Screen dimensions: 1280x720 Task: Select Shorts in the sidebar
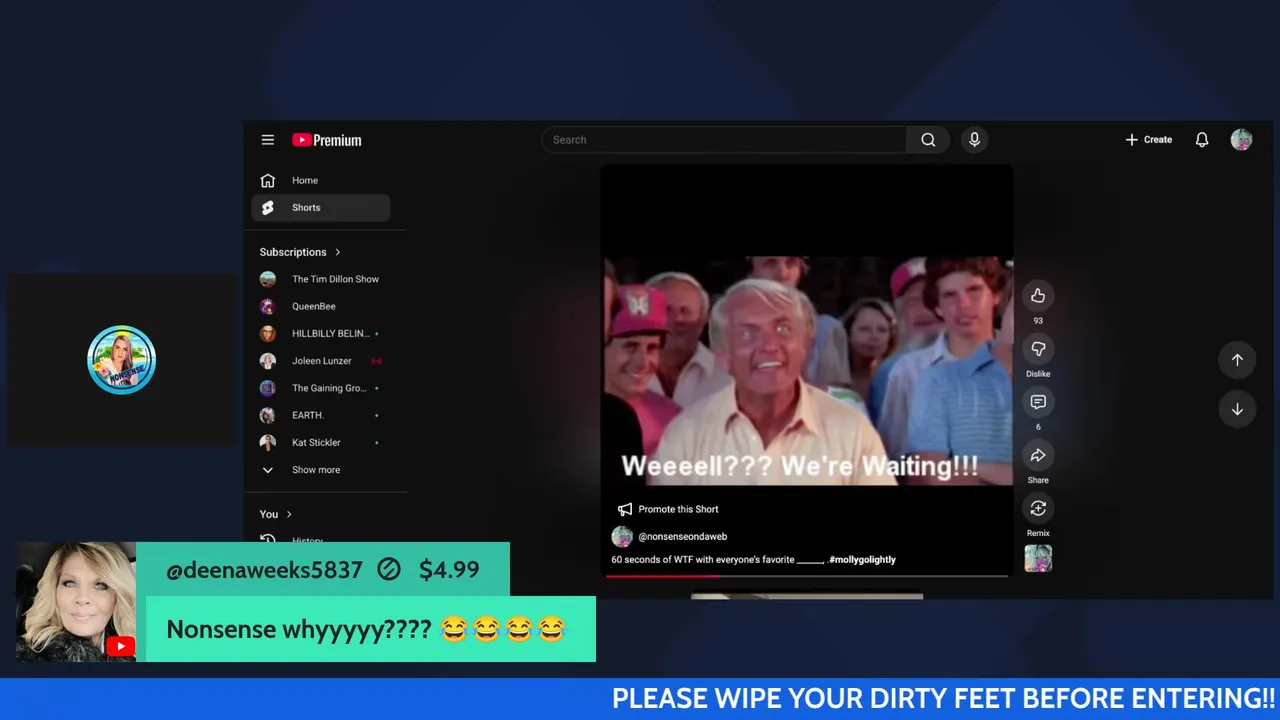pyautogui.click(x=320, y=208)
